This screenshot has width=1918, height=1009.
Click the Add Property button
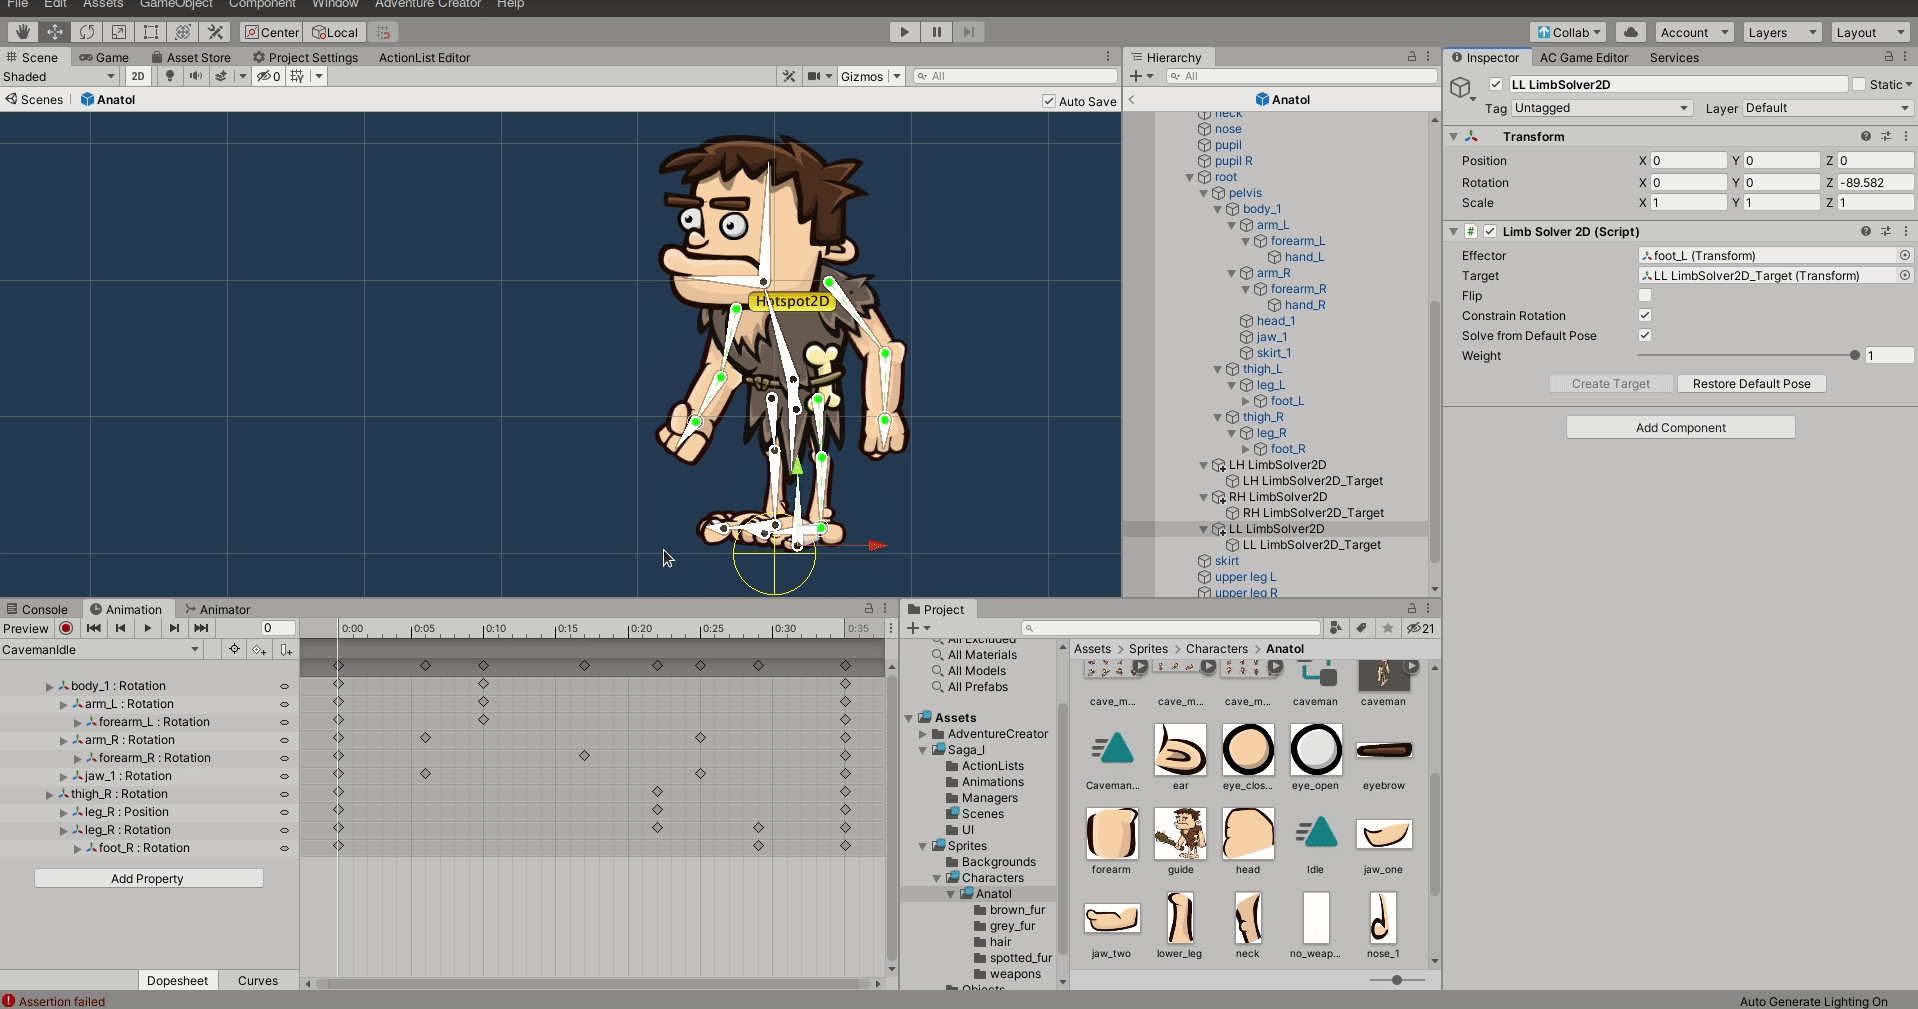148,879
